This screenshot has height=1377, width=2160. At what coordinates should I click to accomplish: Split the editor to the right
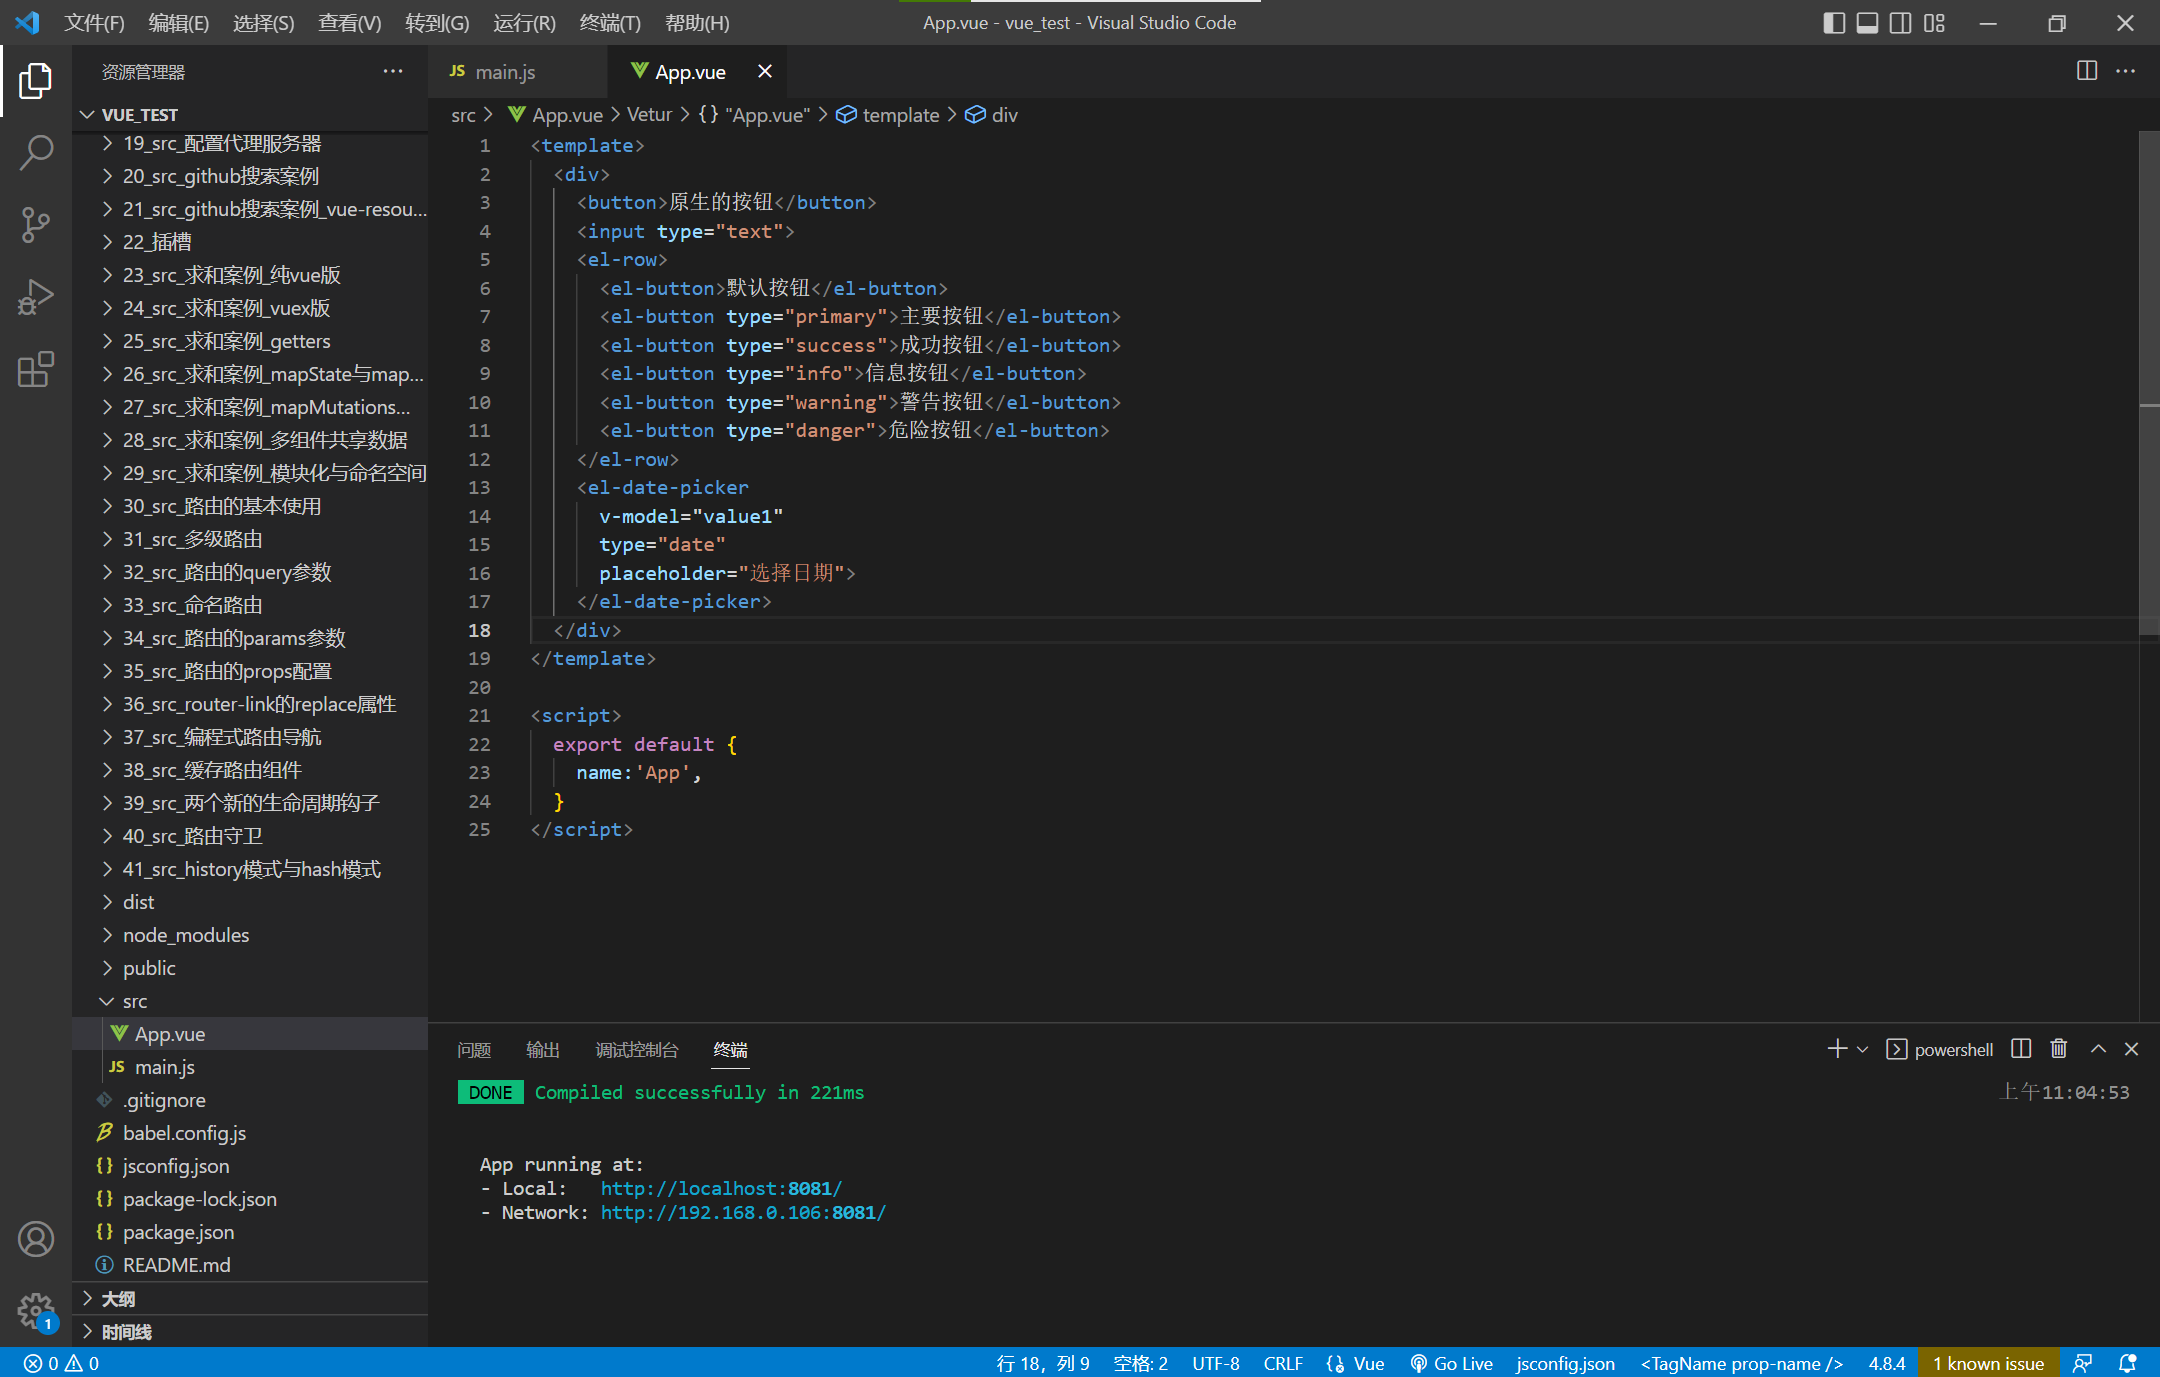pos(2087,71)
